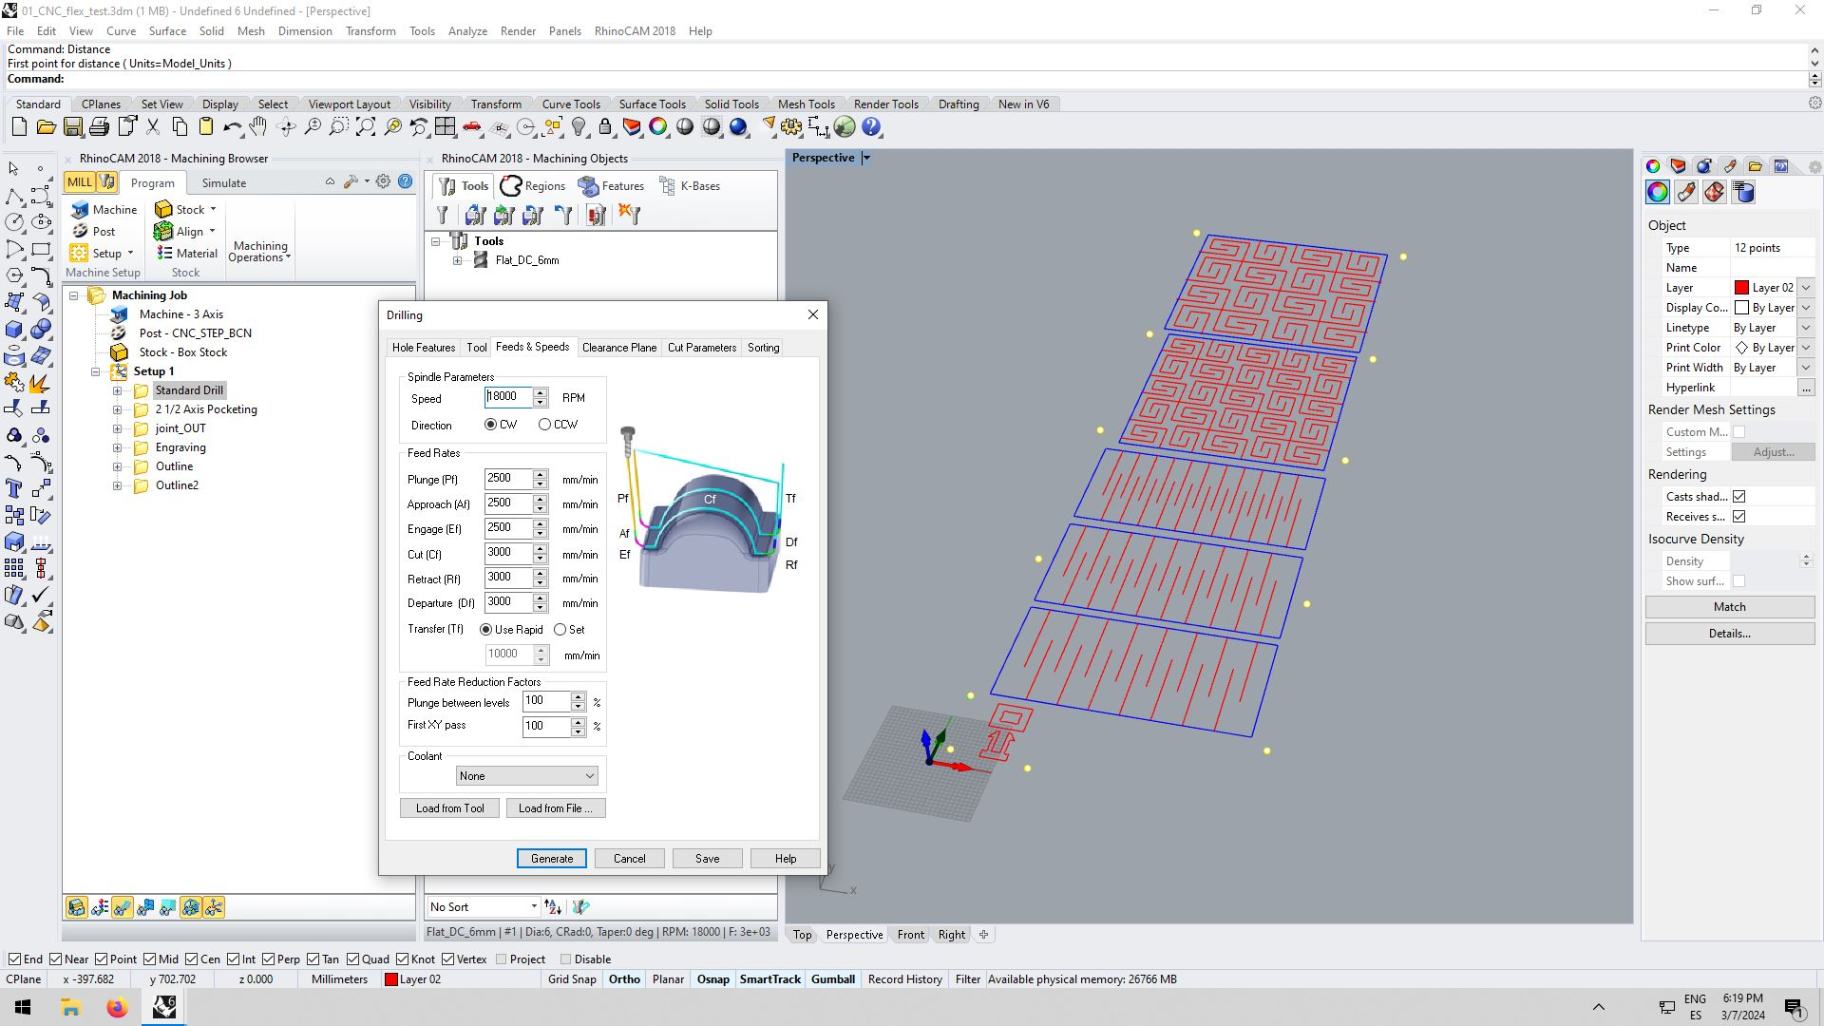Open Rhino Help question mark icon

(x=871, y=127)
